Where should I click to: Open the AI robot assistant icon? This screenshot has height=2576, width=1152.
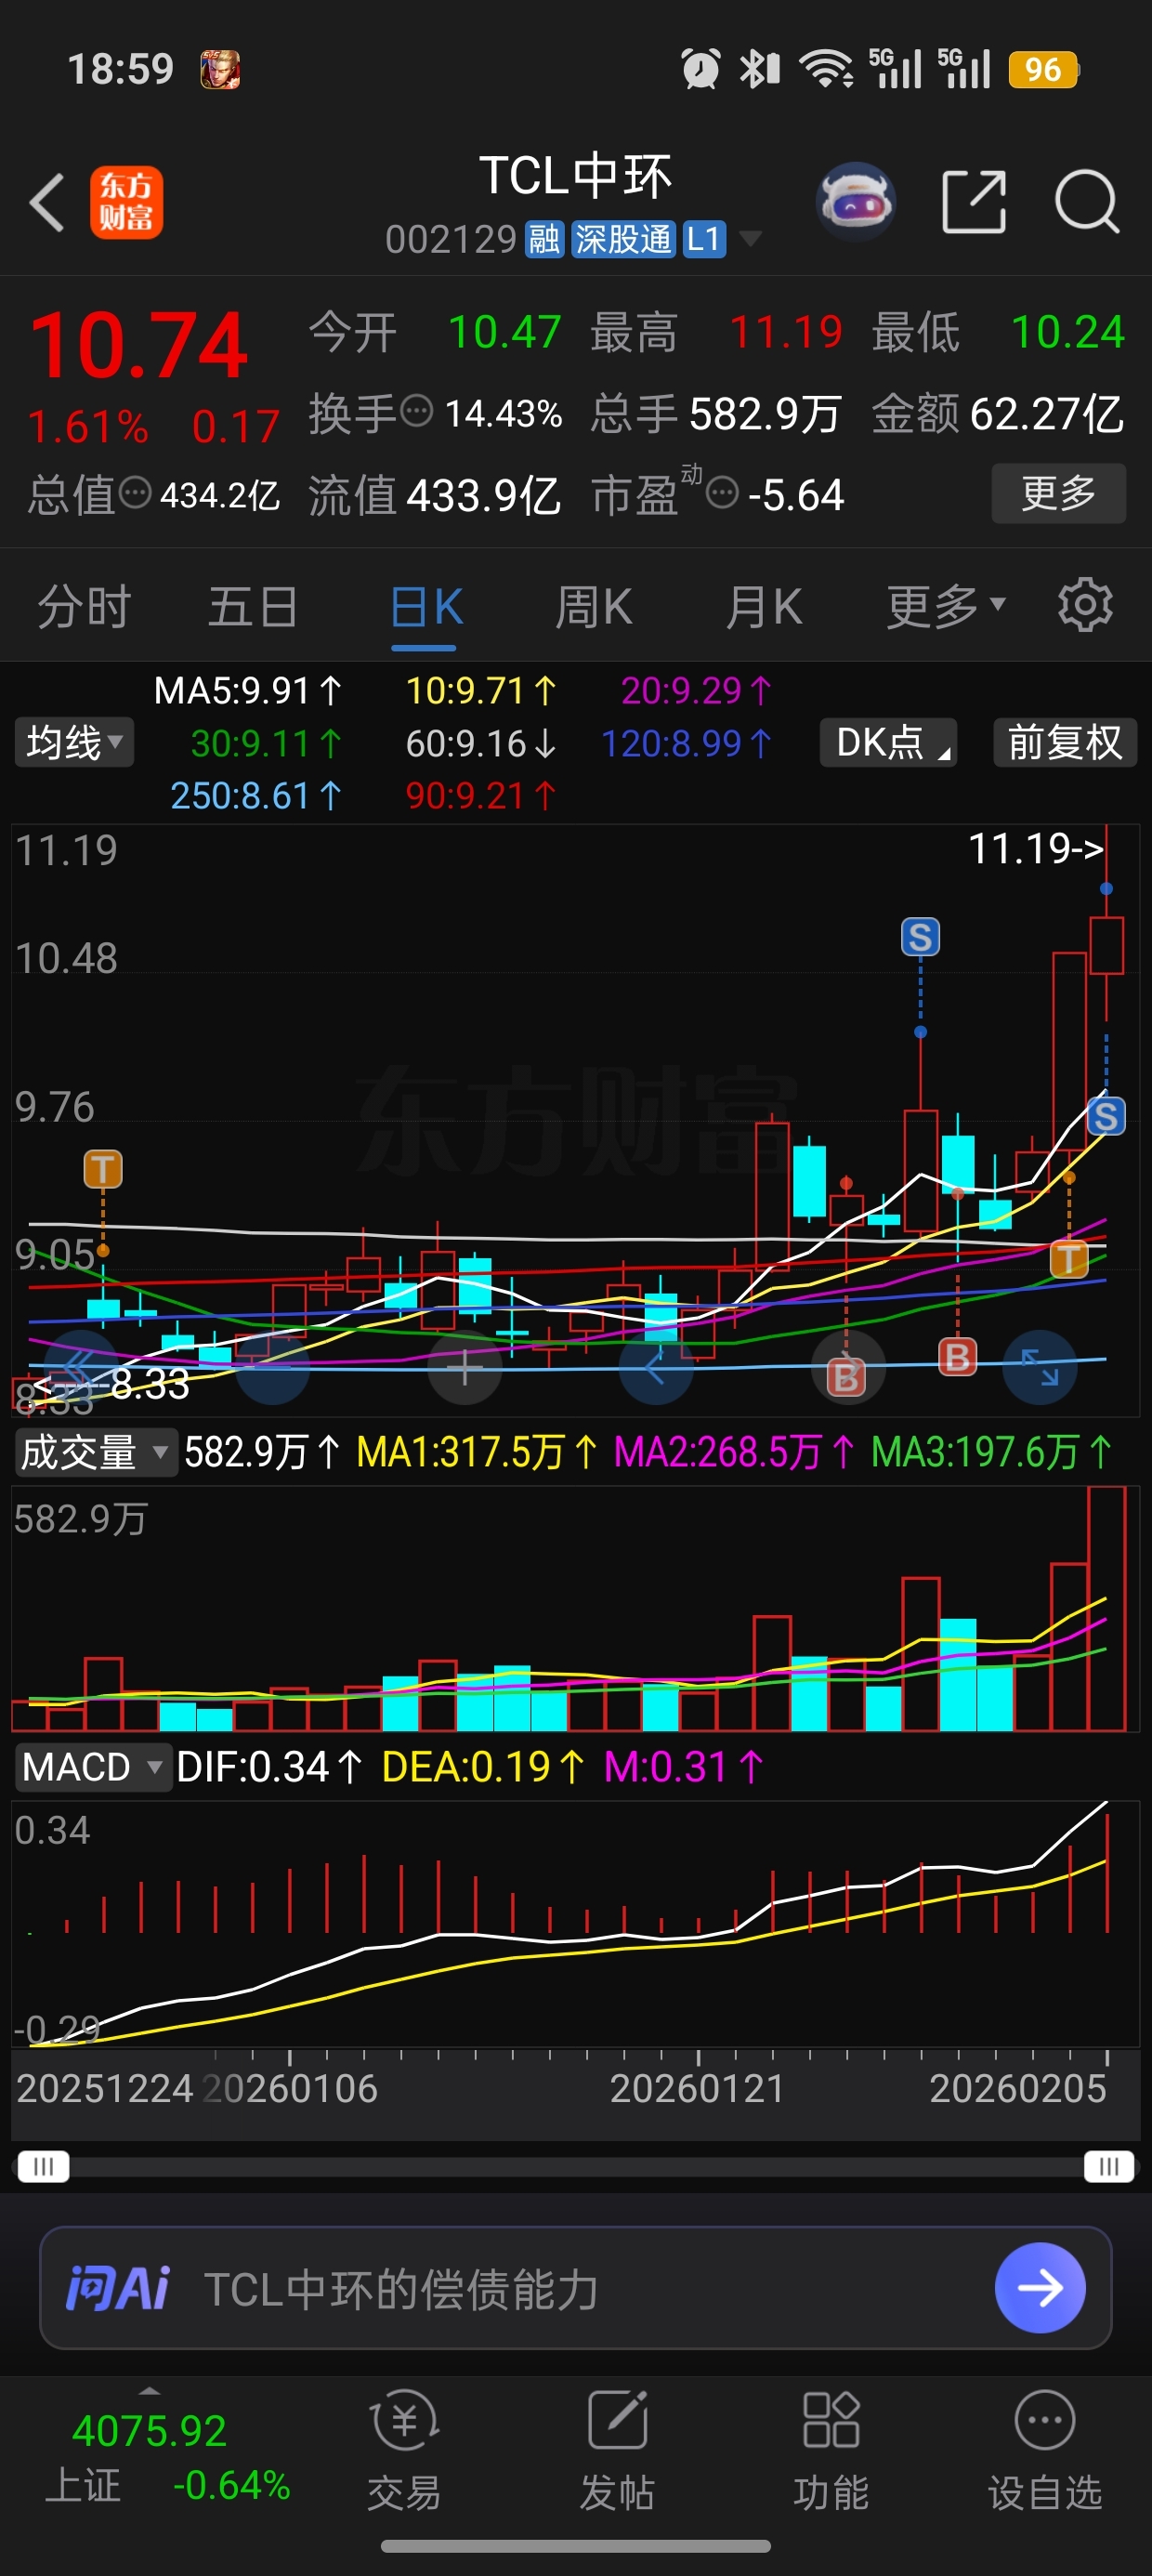click(856, 201)
